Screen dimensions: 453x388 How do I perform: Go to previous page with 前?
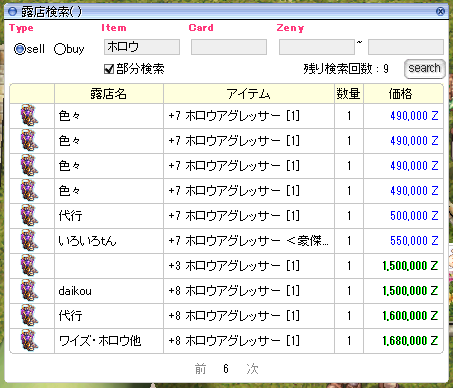coord(200,369)
